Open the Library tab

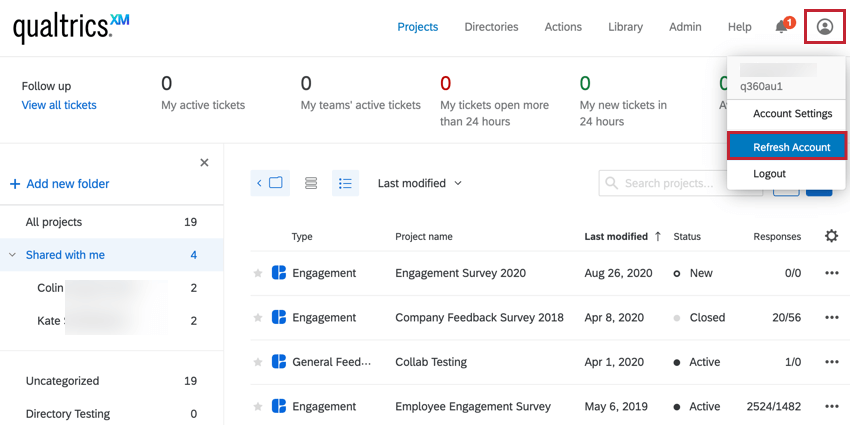tap(625, 27)
